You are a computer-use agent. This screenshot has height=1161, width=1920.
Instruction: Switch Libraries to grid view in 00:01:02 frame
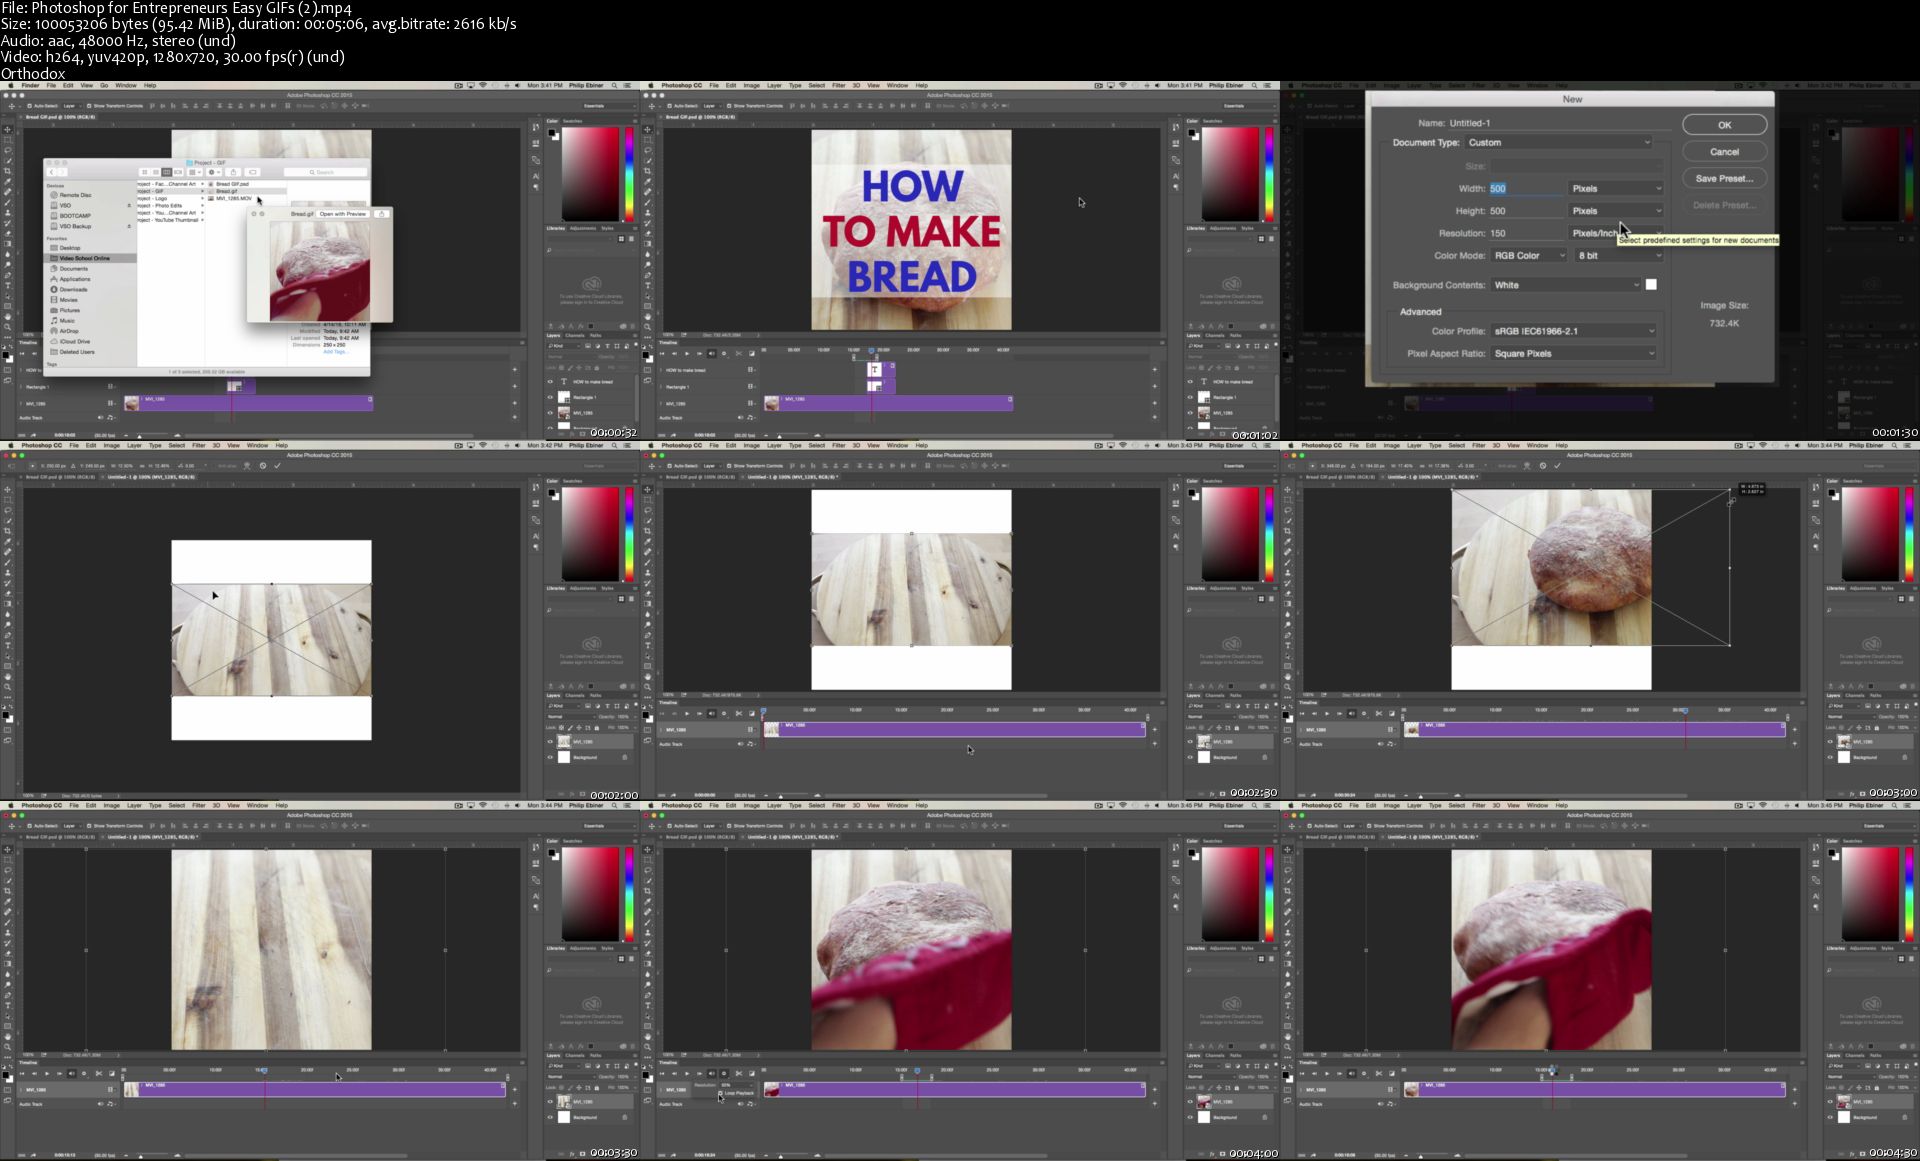pyautogui.click(x=1261, y=239)
